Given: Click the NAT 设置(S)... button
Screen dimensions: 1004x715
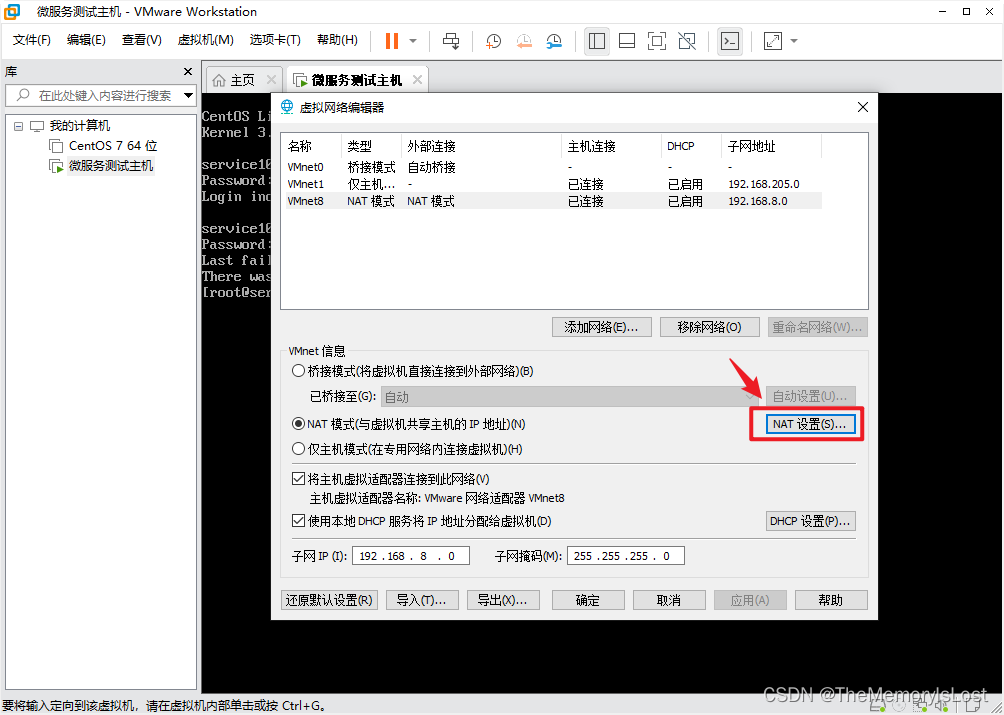Looking at the screenshot, I should pyautogui.click(x=809, y=424).
